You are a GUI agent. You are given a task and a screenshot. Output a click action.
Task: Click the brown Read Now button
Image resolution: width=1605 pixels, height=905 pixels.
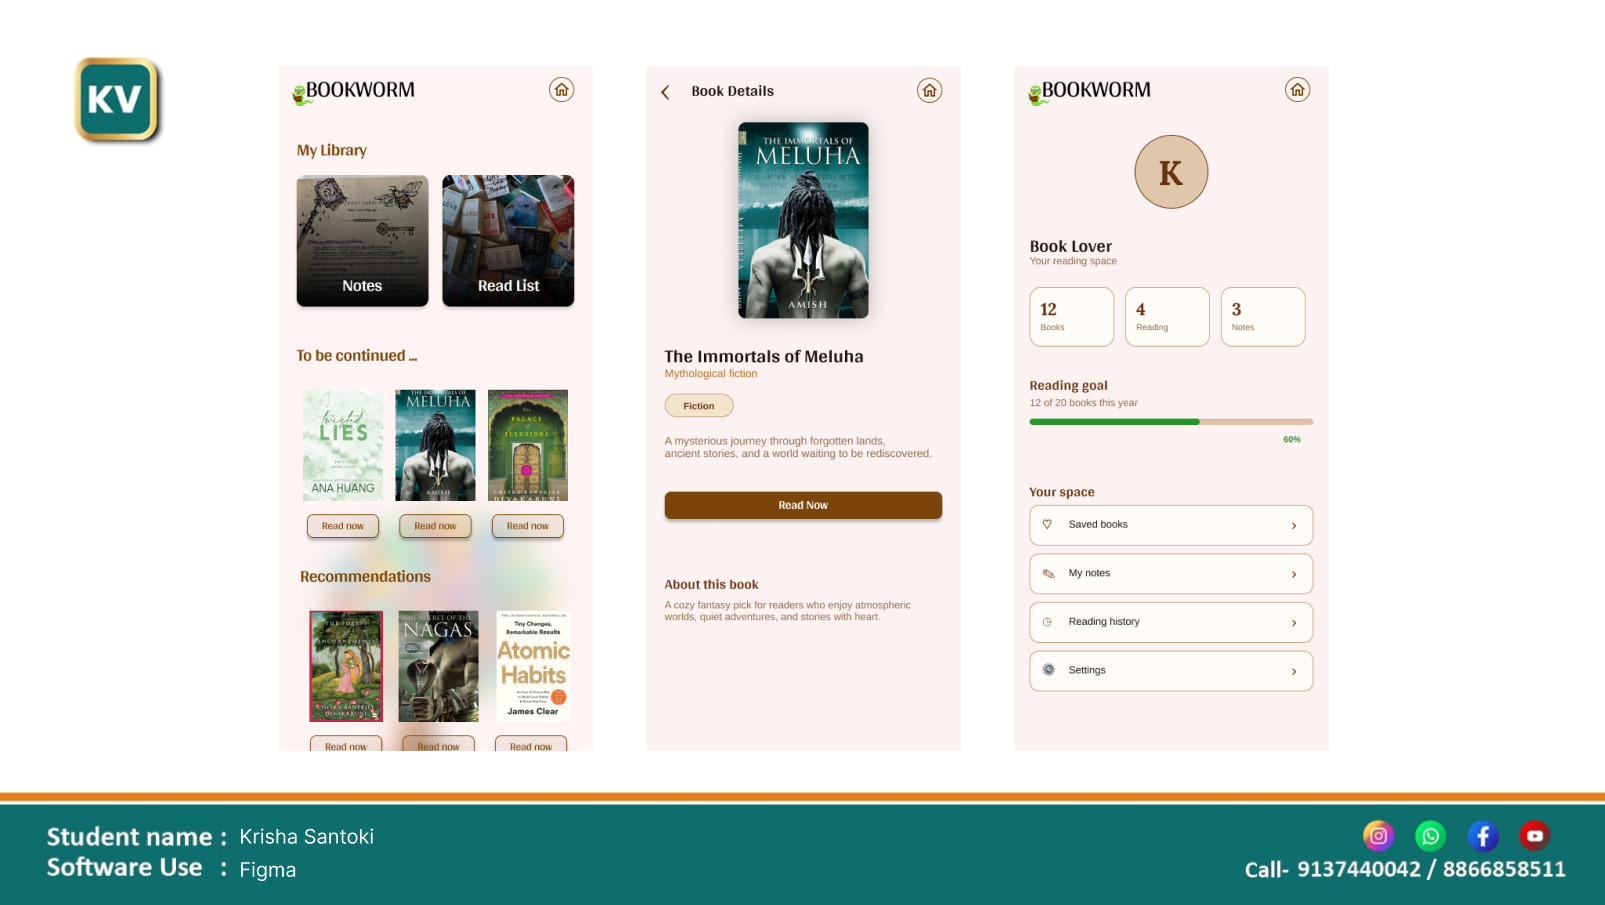[803, 505]
